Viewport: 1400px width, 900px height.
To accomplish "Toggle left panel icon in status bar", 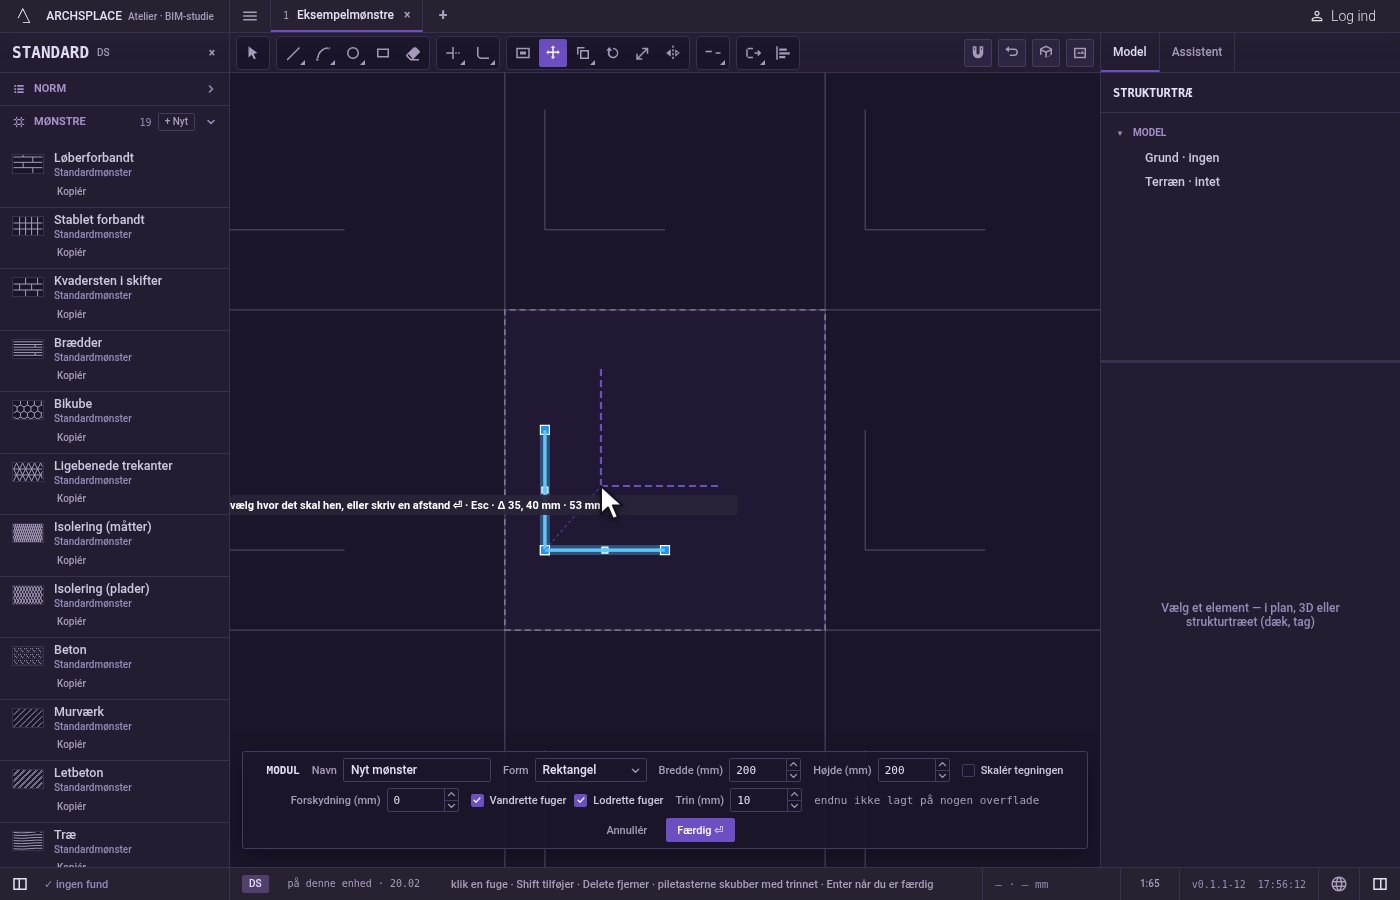I will click(20, 884).
